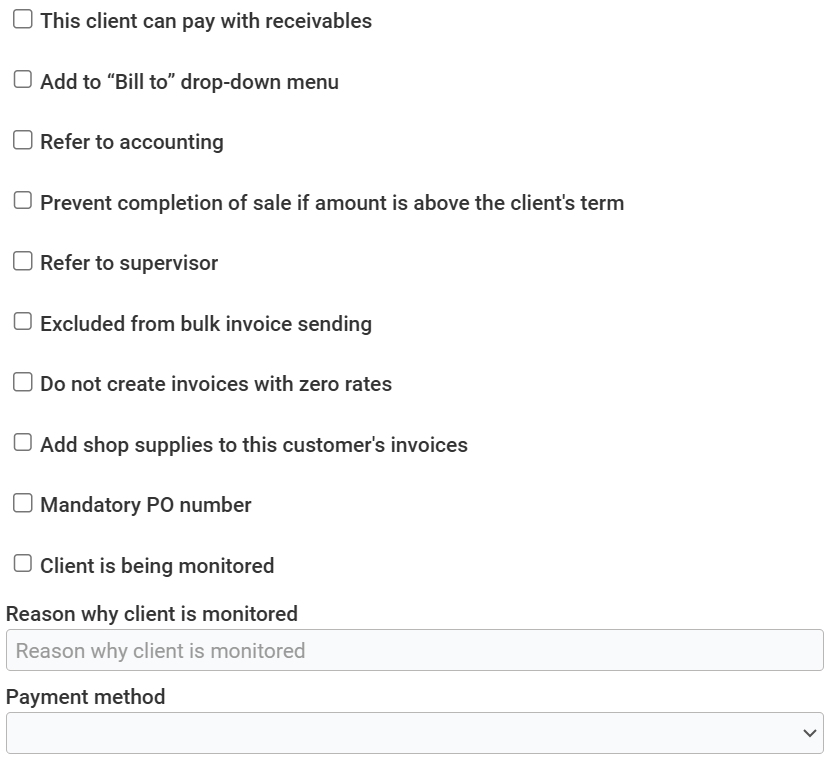Click the reason why client is monitored field
Screen dimensions: 830x763
[x=414, y=651]
